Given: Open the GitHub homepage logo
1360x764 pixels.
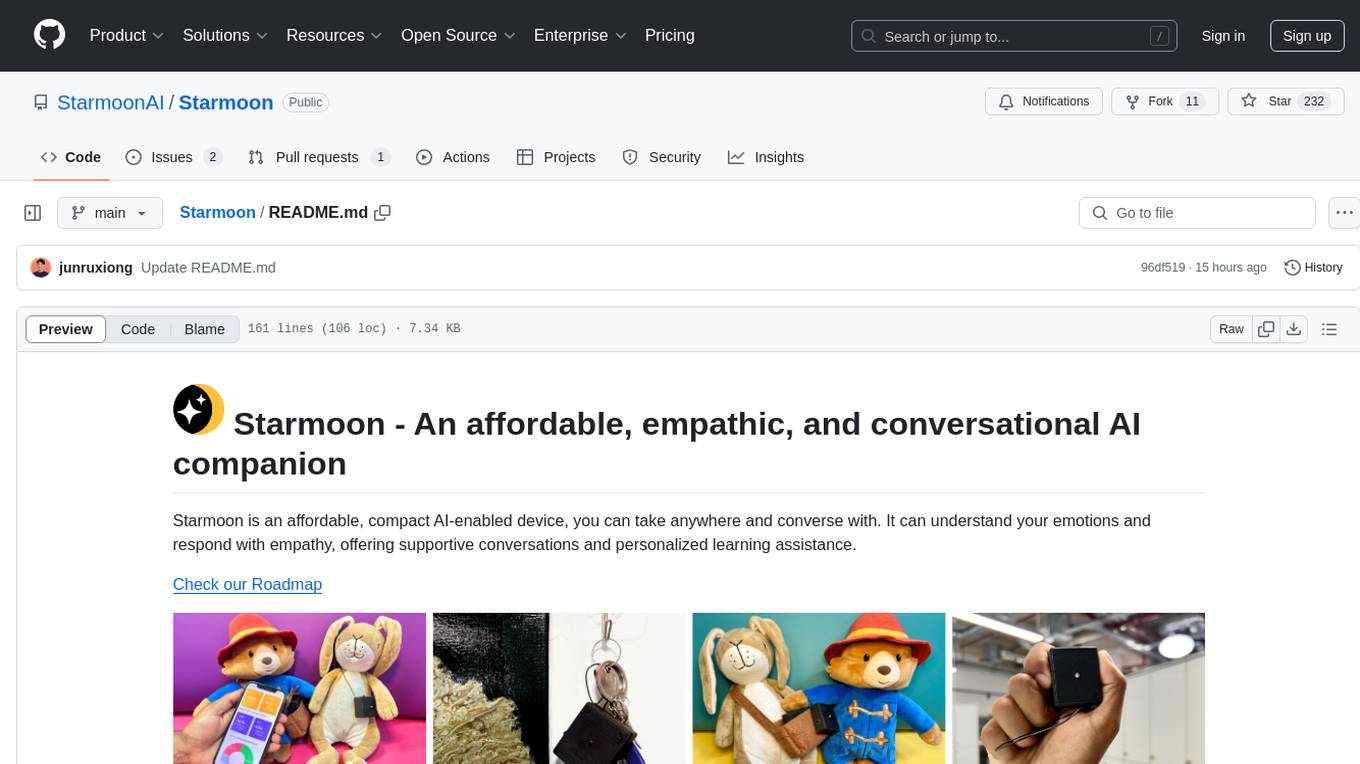Looking at the screenshot, I should pos(49,35).
